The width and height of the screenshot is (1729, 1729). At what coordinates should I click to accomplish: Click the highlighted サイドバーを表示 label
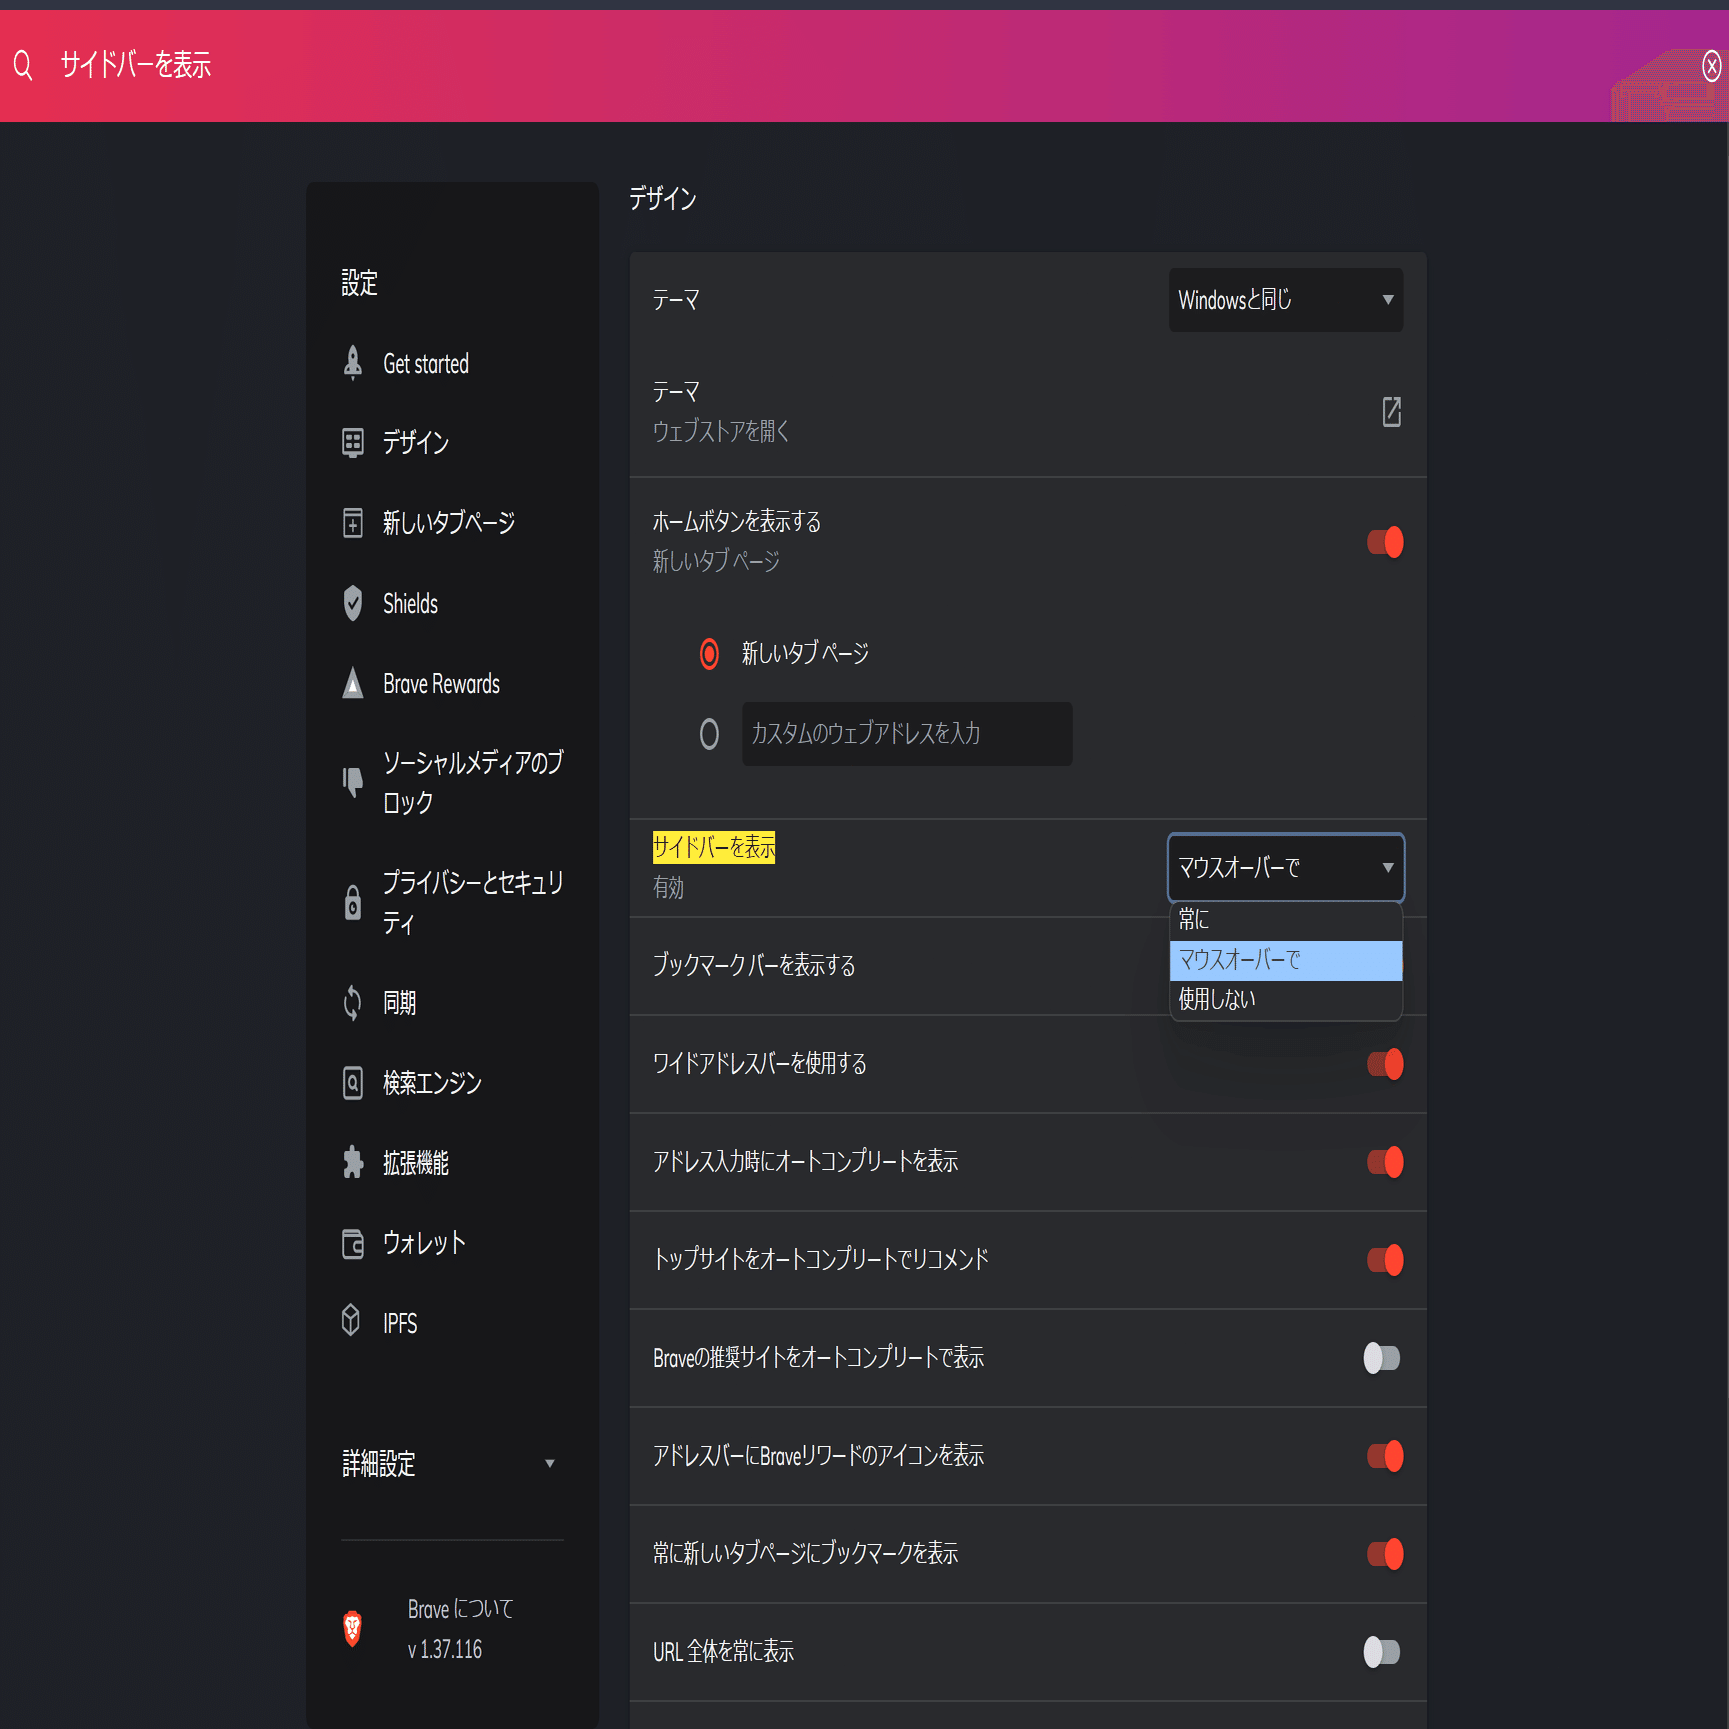click(x=714, y=847)
